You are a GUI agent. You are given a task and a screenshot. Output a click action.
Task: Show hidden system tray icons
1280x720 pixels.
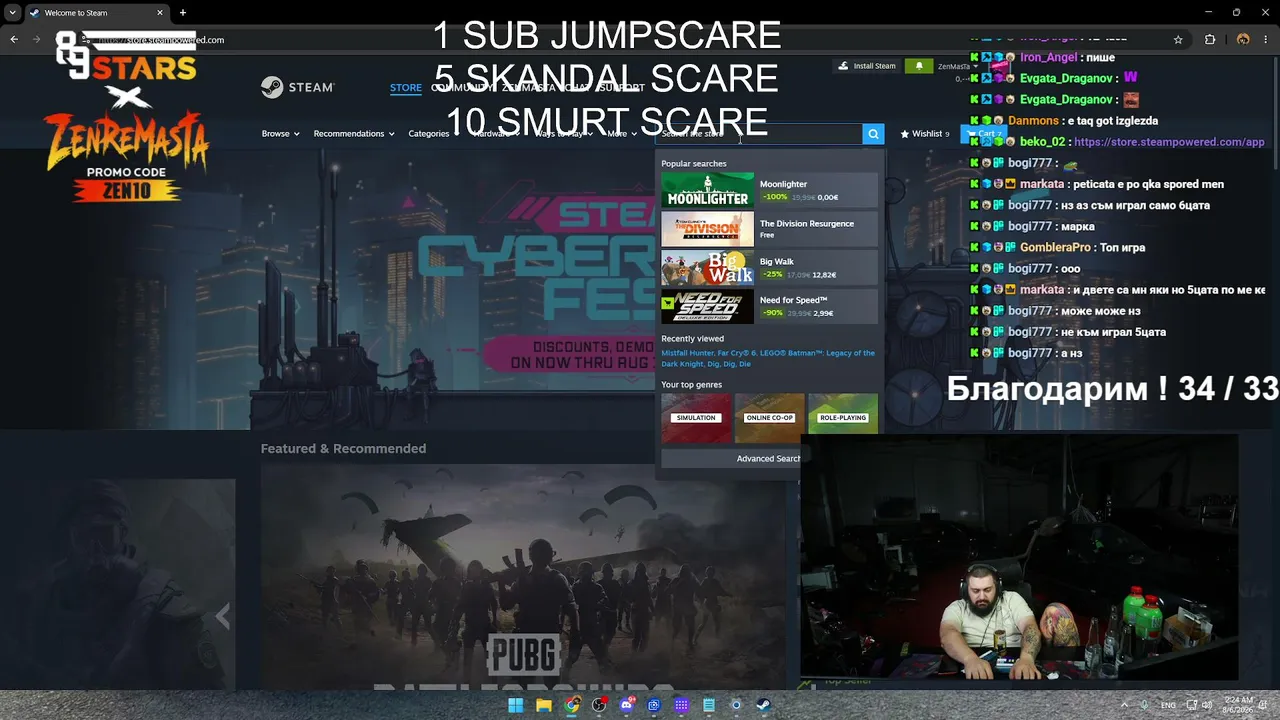pos(1124,705)
